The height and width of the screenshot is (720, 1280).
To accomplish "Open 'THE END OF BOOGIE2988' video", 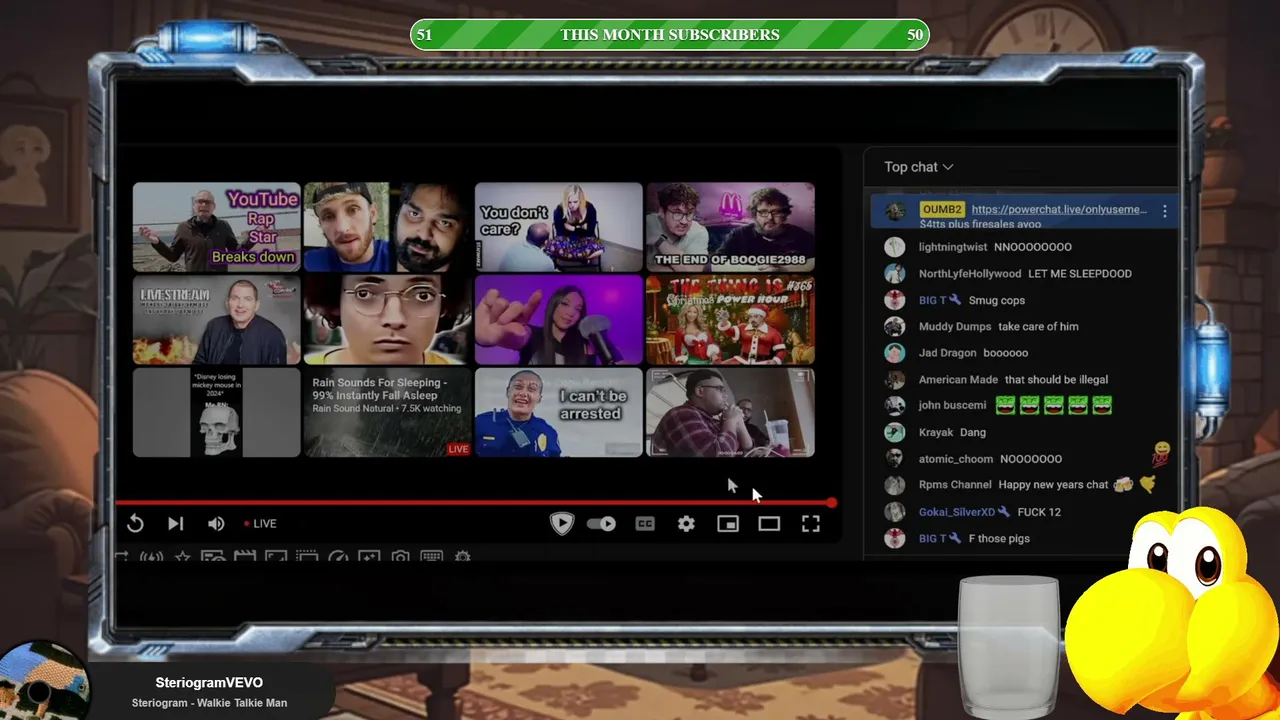I will 731,227.
